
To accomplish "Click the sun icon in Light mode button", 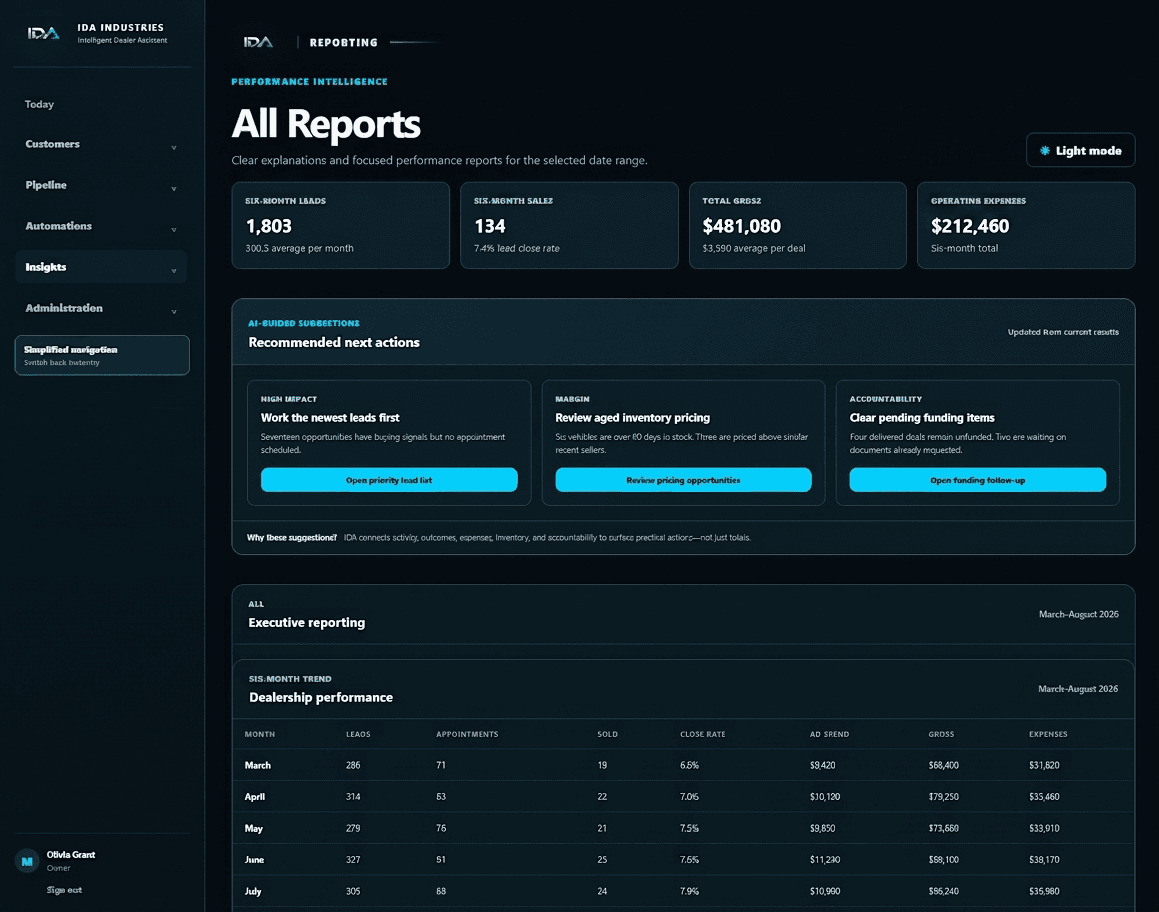I will [x=1044, y=151].
